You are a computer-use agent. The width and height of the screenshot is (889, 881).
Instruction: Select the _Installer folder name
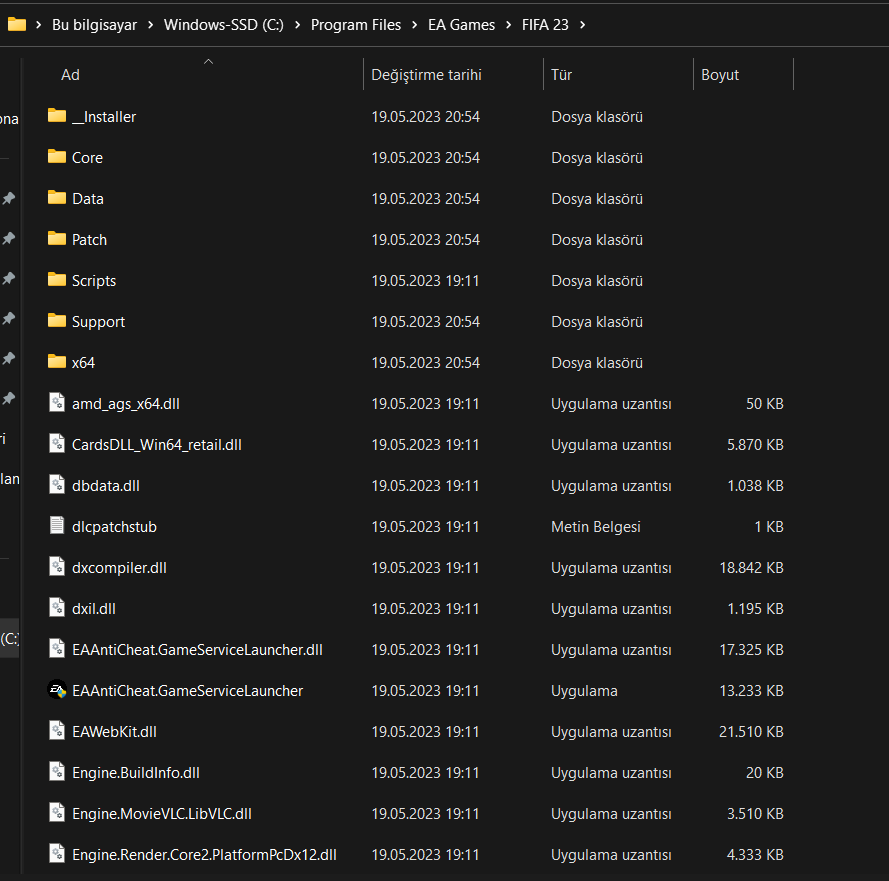tap(104, 117)
